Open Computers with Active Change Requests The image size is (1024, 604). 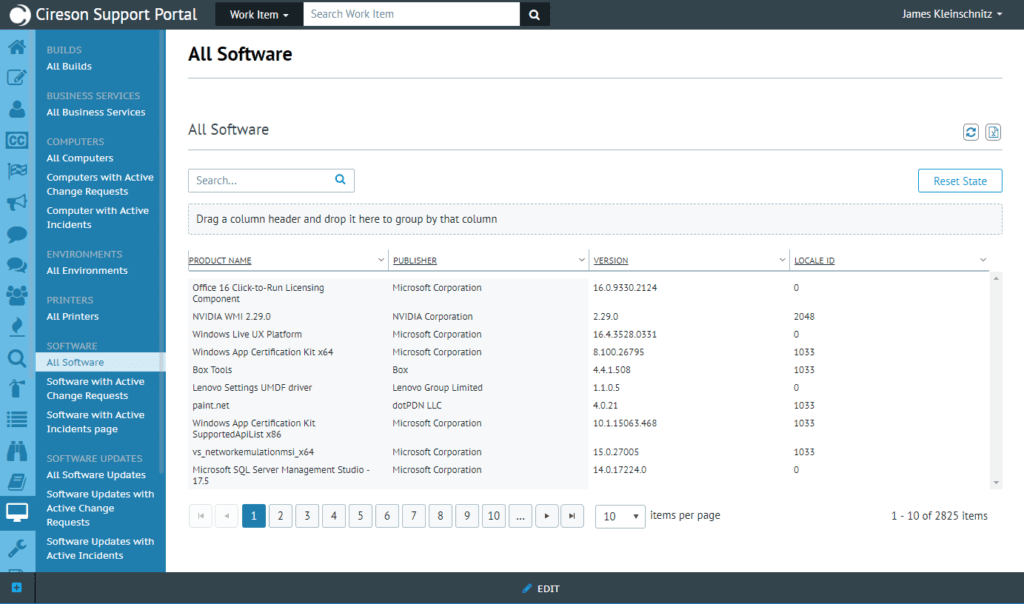point(100,184)
